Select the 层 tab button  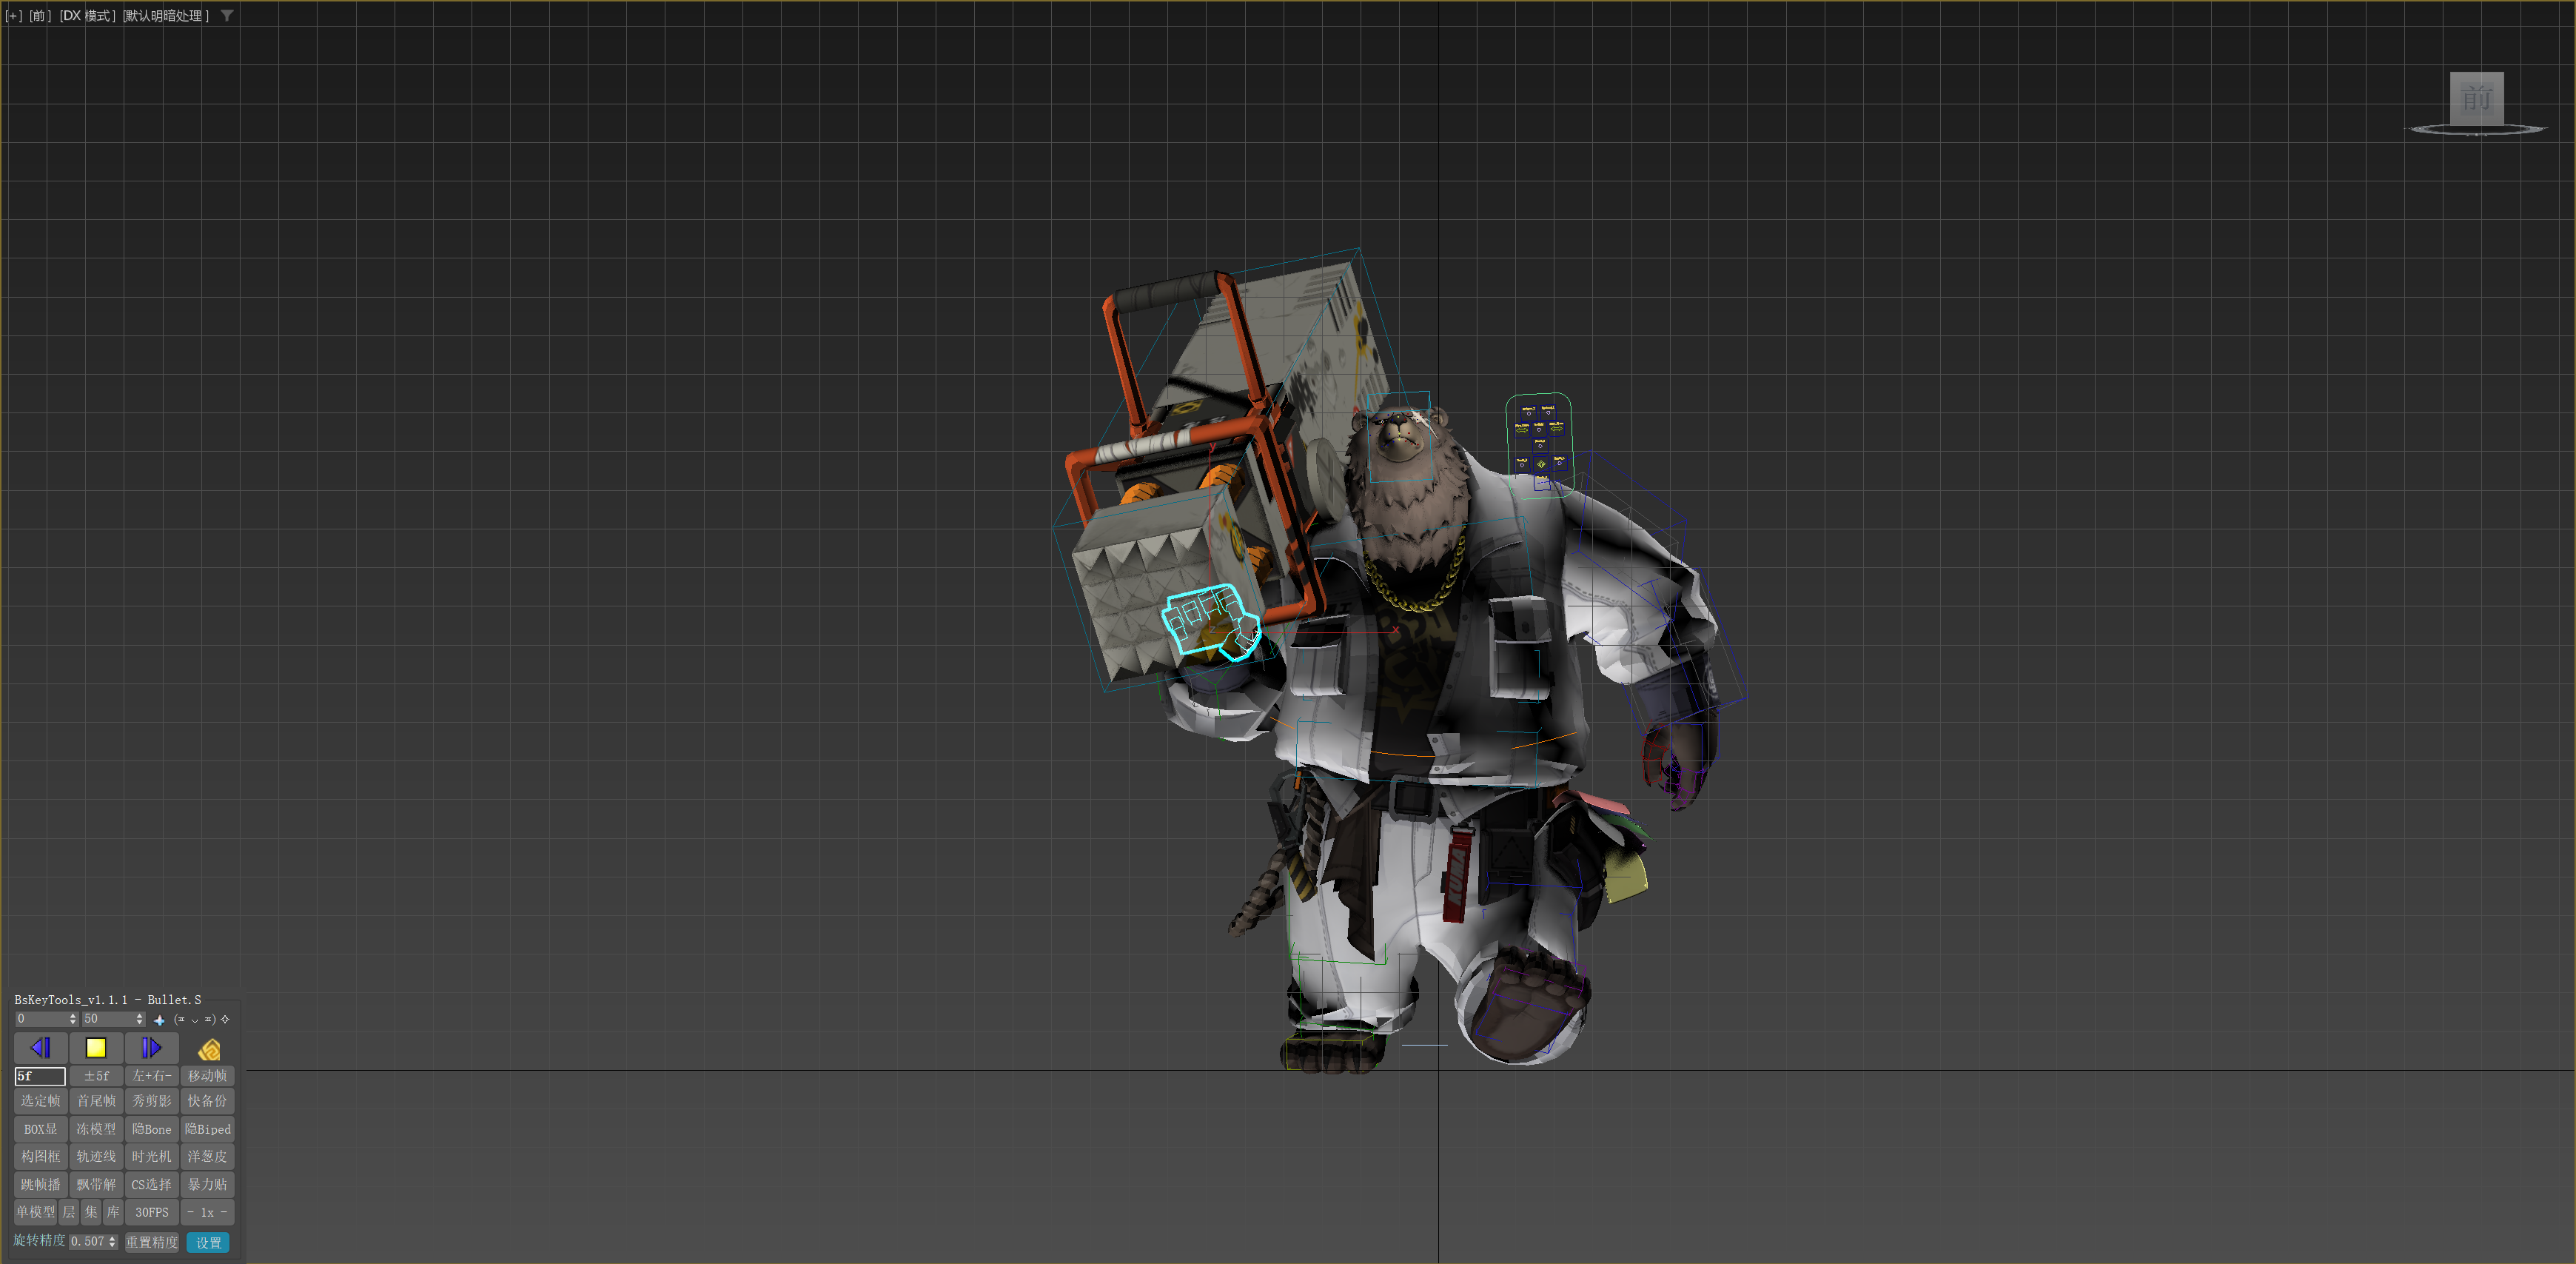(69, 1212)
